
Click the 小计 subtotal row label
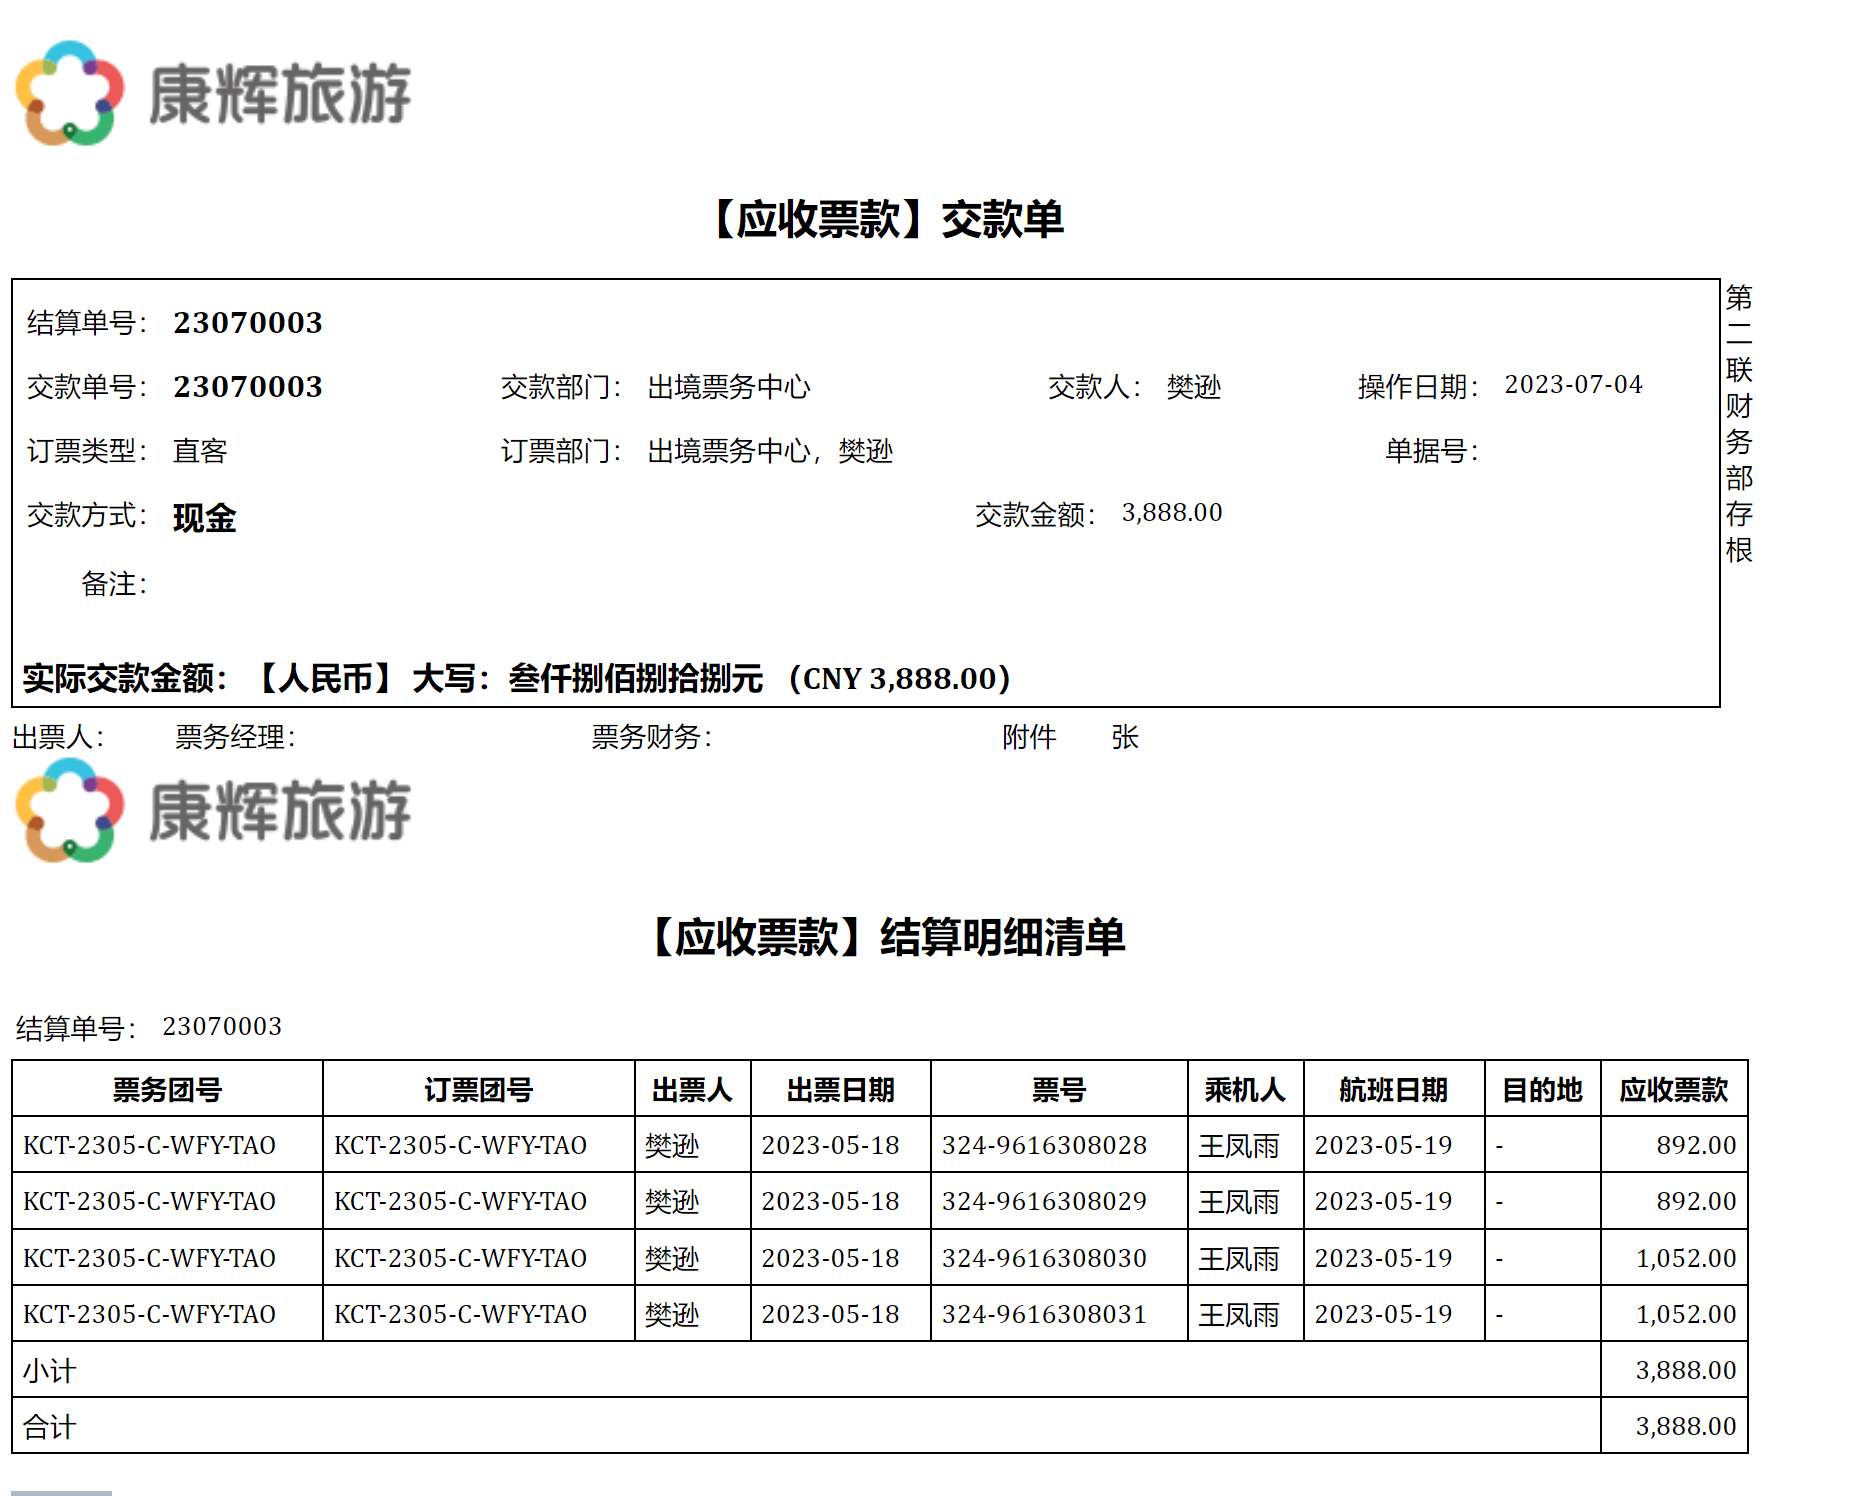click(49, 1370)
